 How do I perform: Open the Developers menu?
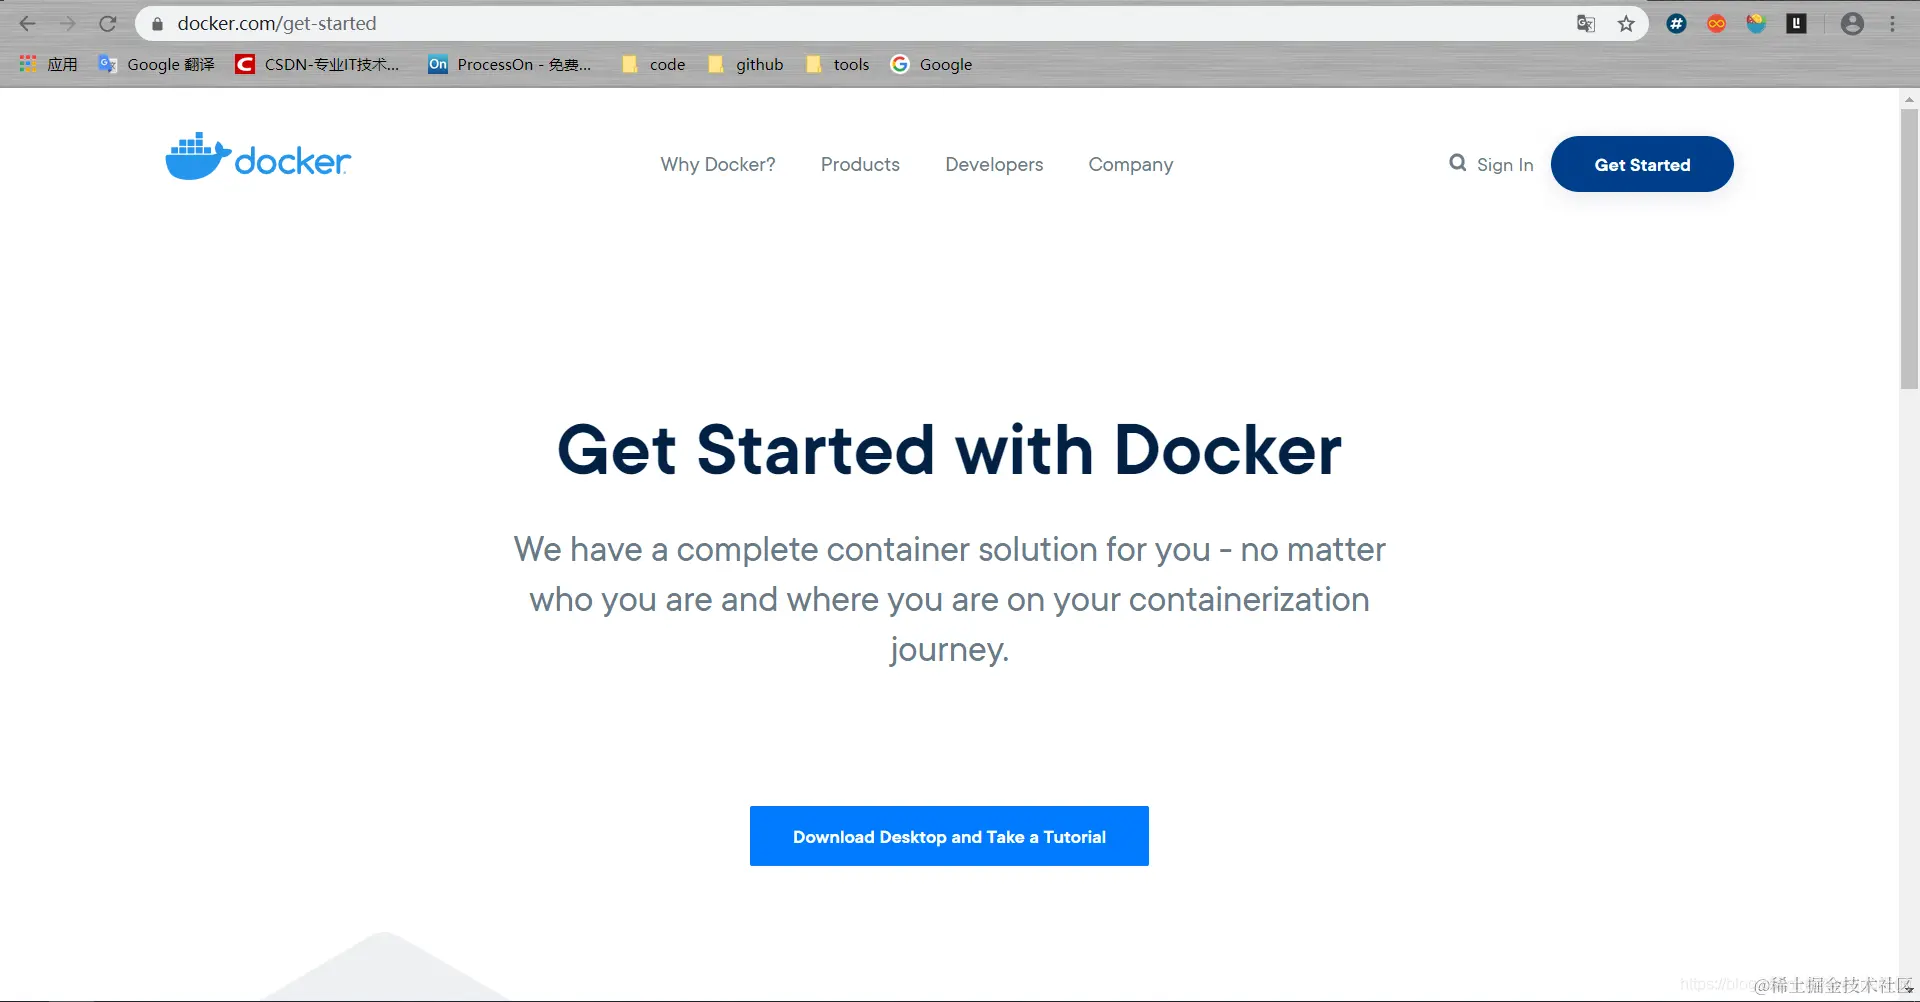click(x=994, y=165)
